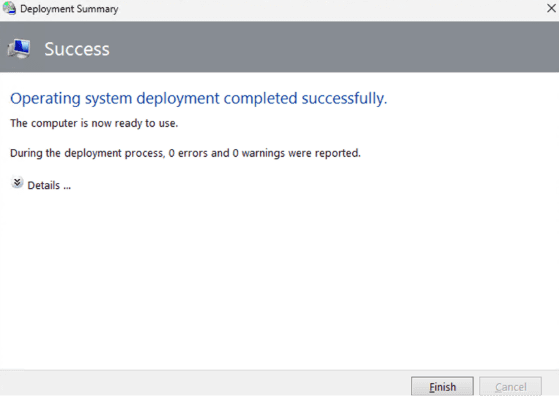
Task: Click the Deployment Summary title bar icon
Action: 9,8
